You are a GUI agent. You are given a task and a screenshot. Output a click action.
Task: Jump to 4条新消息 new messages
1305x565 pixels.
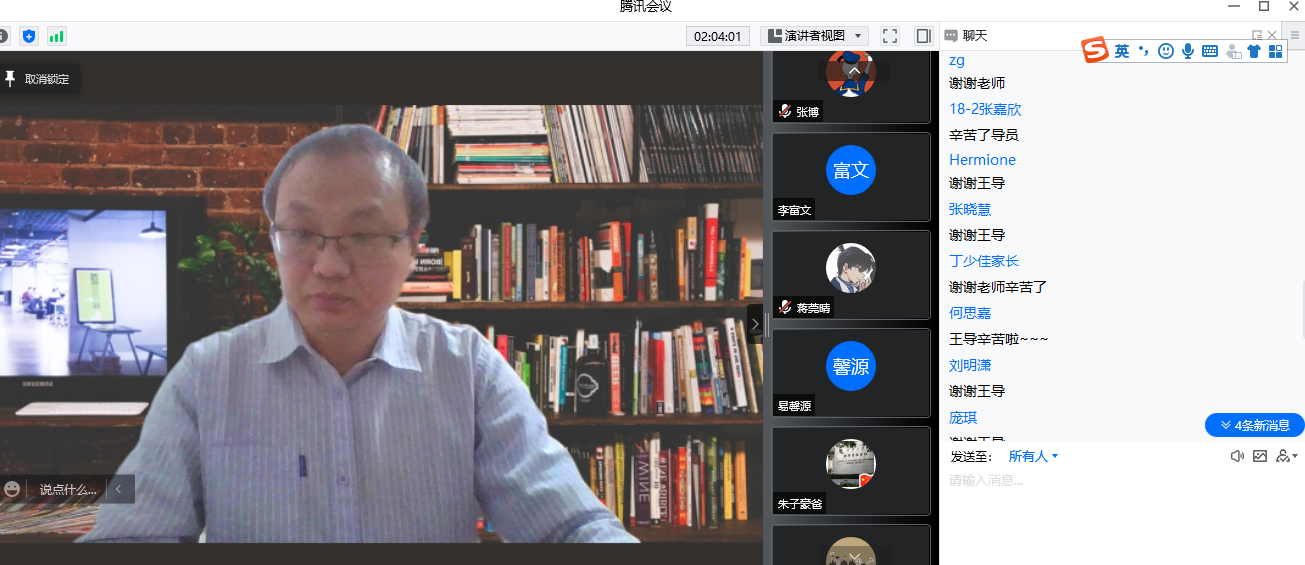click(1254, 425)
